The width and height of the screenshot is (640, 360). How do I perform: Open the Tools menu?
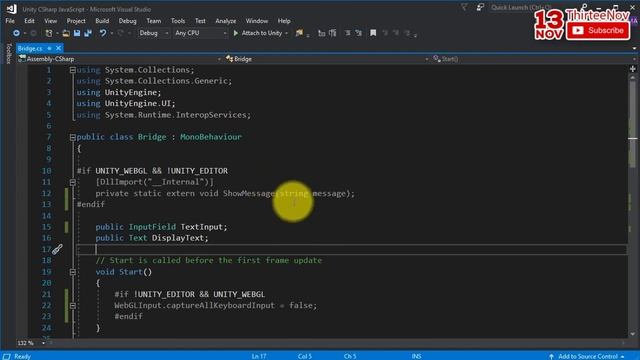click(x=178, y=21)
